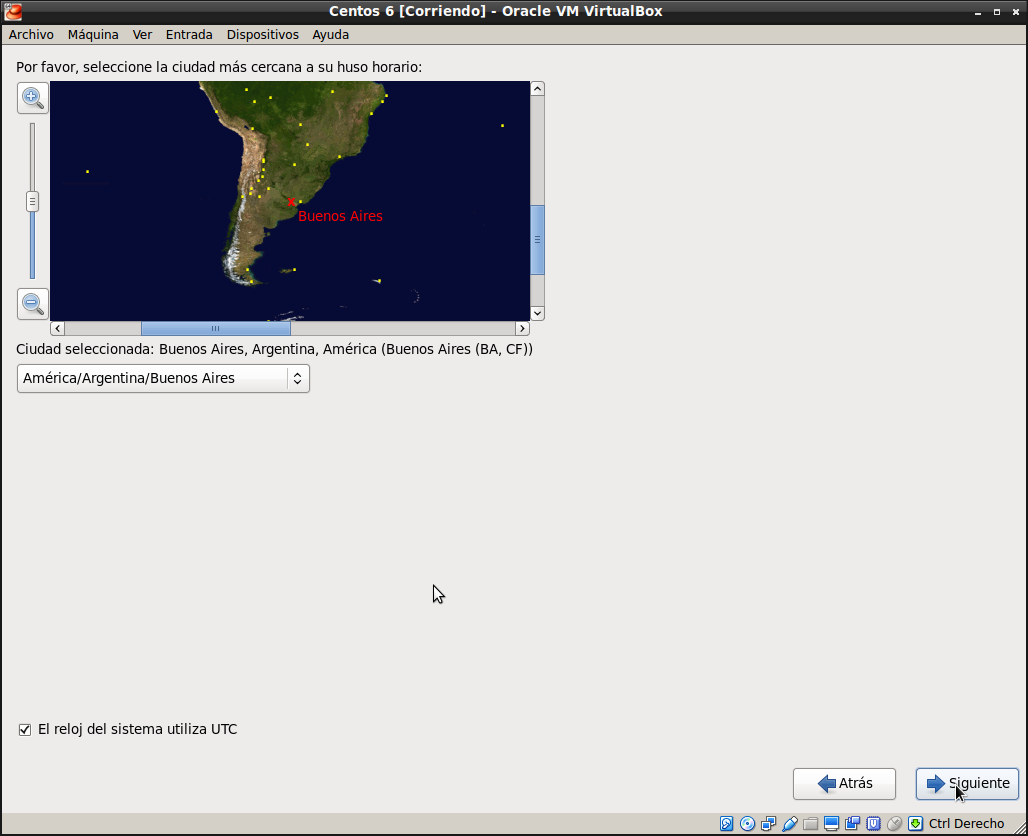Go back with the Atrás button
The height and width of the screenshot is (836, 1028).
coord(844,784)
